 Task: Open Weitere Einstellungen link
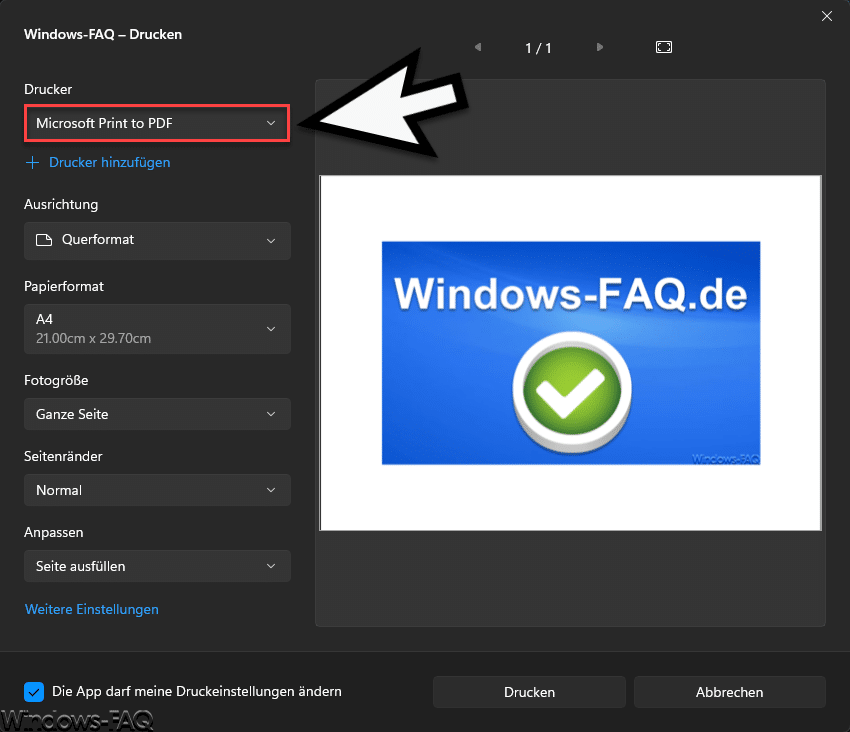(92, 609)
